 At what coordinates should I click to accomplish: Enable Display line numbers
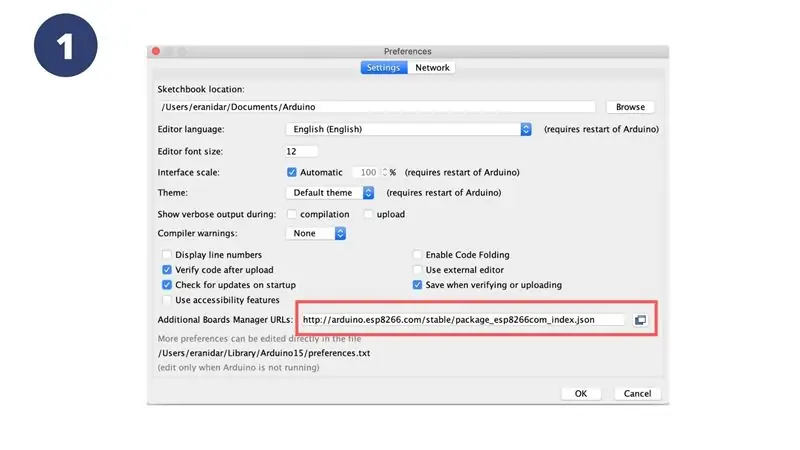pos(166,255)
